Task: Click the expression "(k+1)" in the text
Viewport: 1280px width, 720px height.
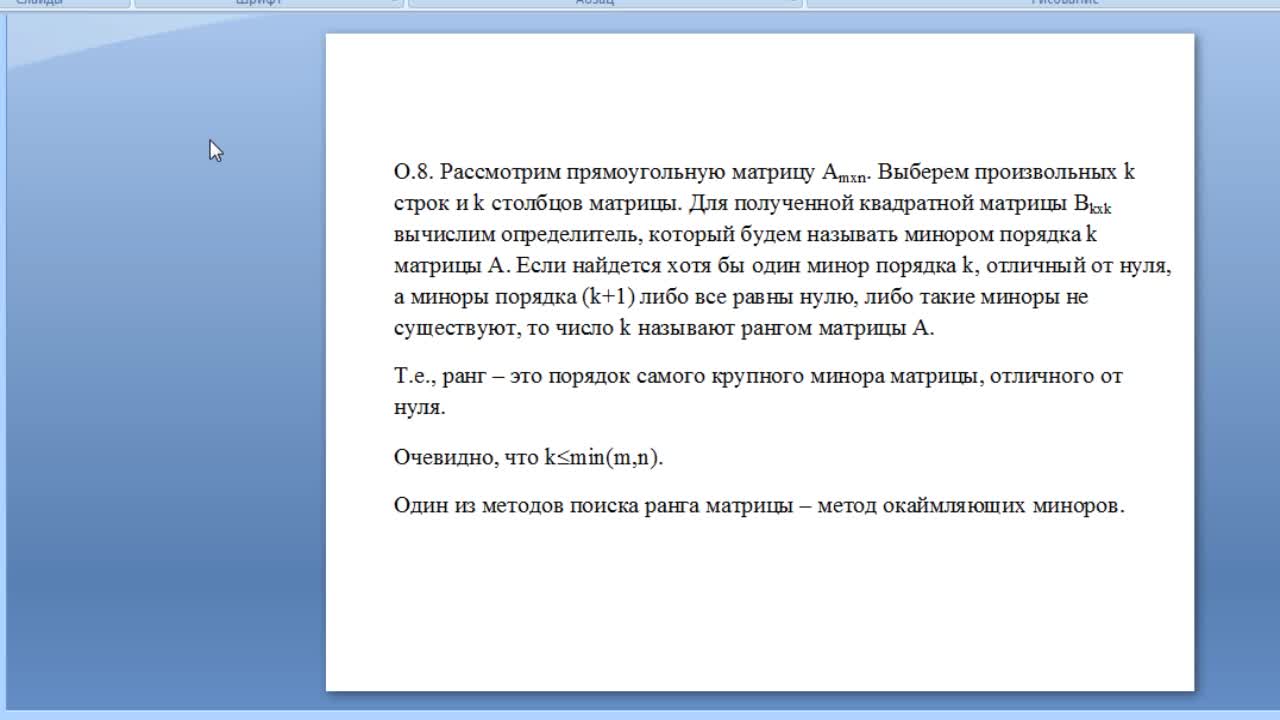Action: coord(608,297)
